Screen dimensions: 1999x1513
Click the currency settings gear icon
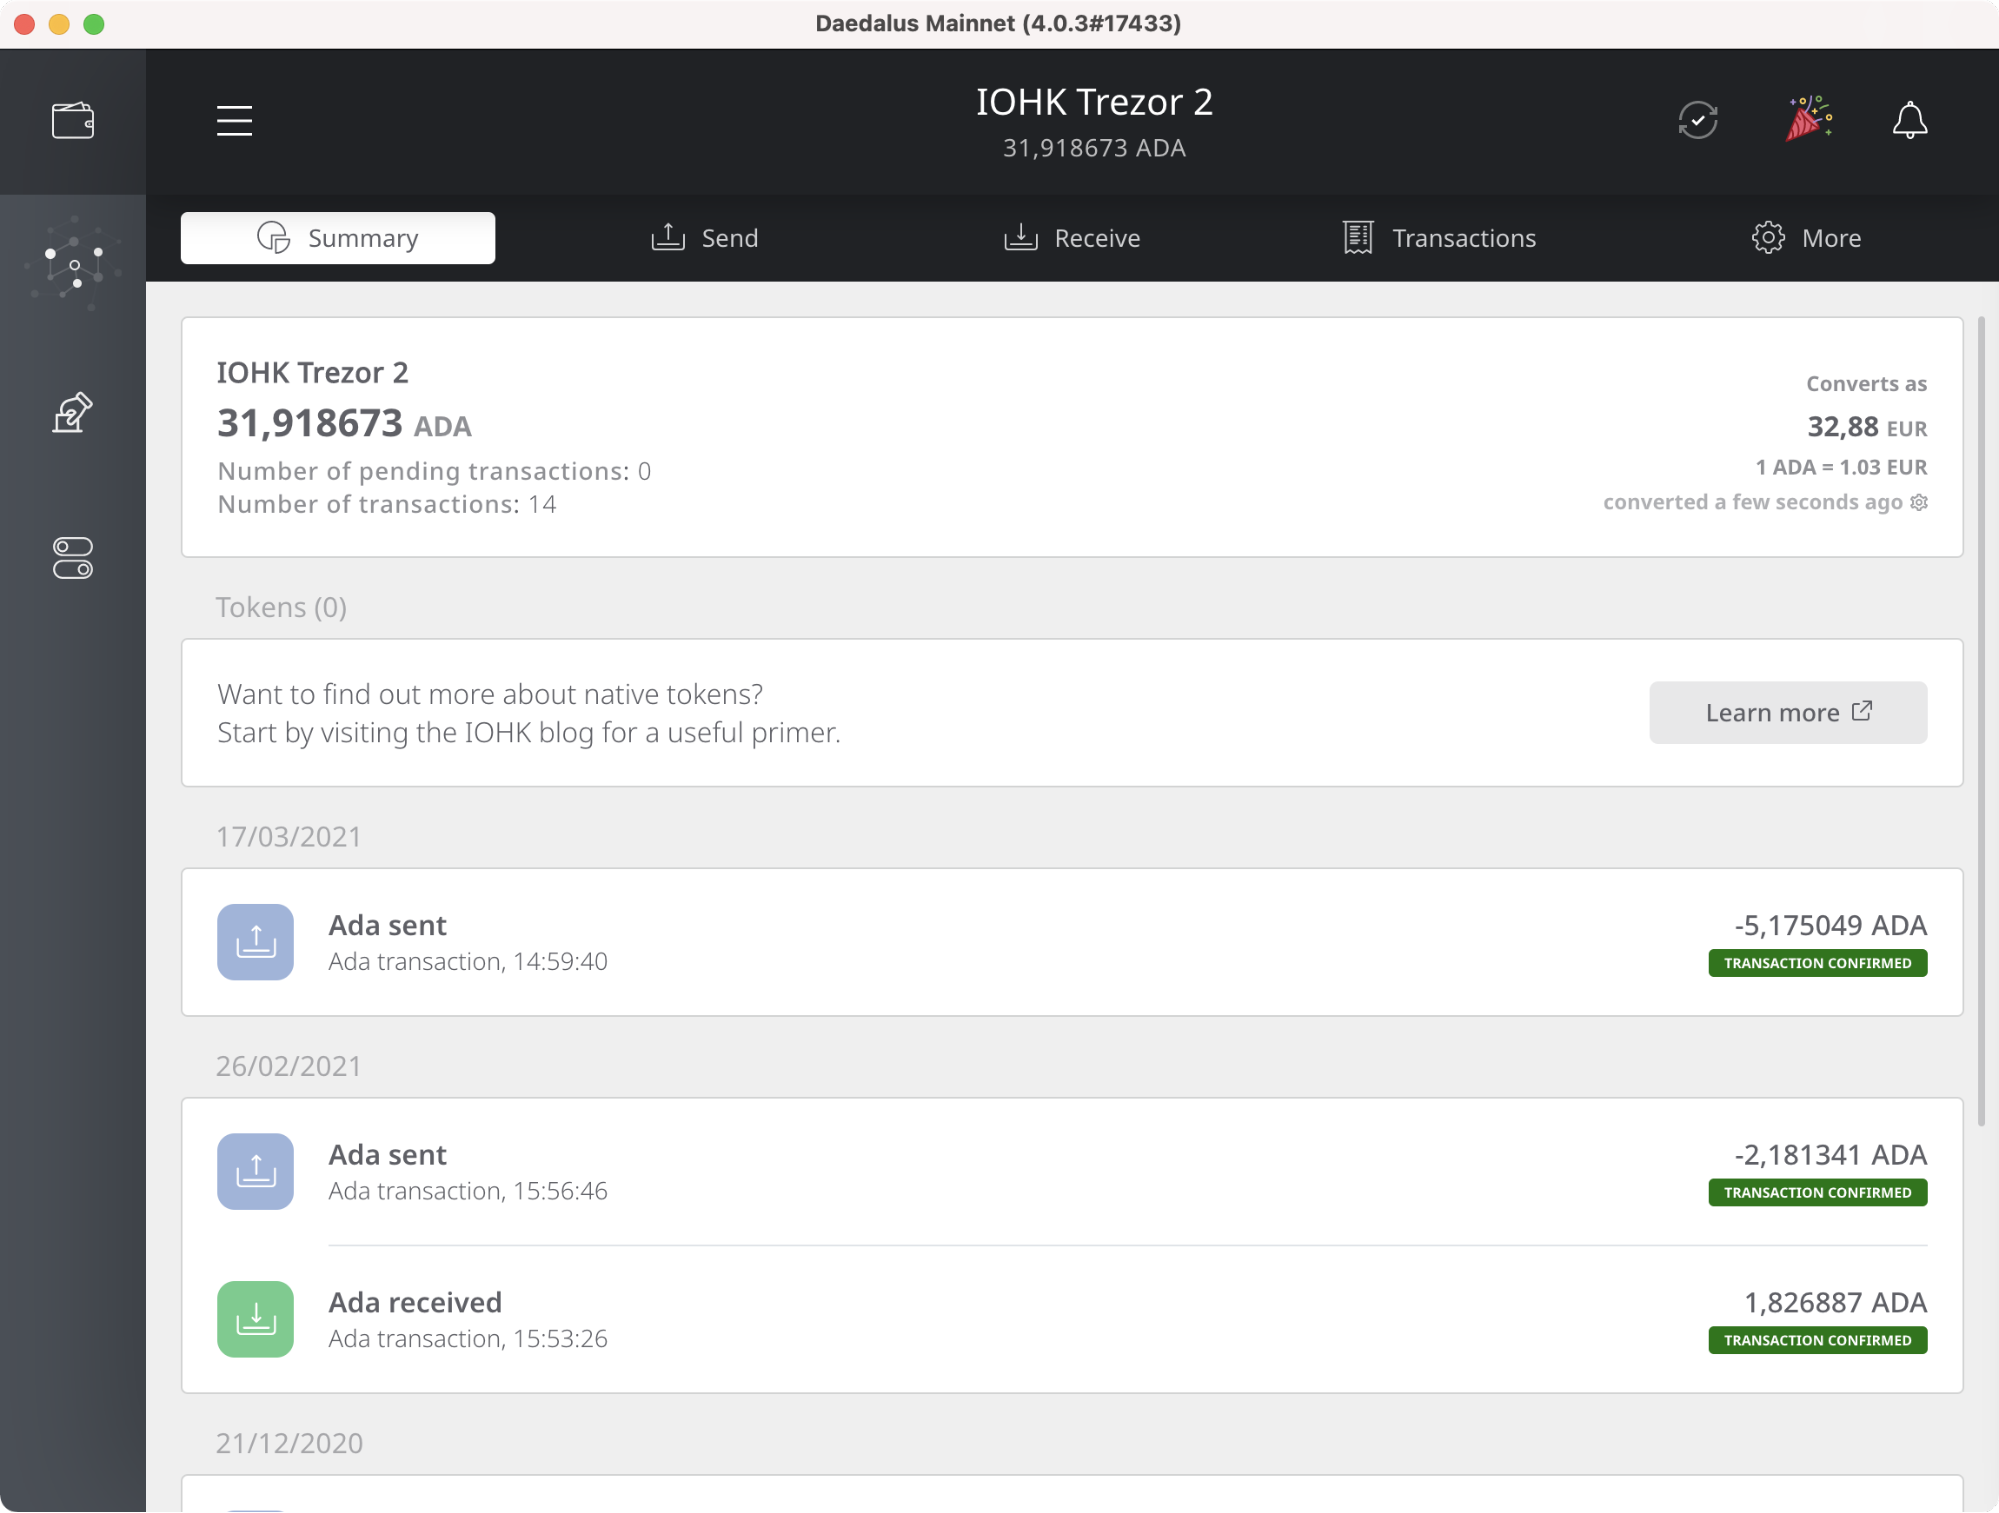click(1918, 502)
